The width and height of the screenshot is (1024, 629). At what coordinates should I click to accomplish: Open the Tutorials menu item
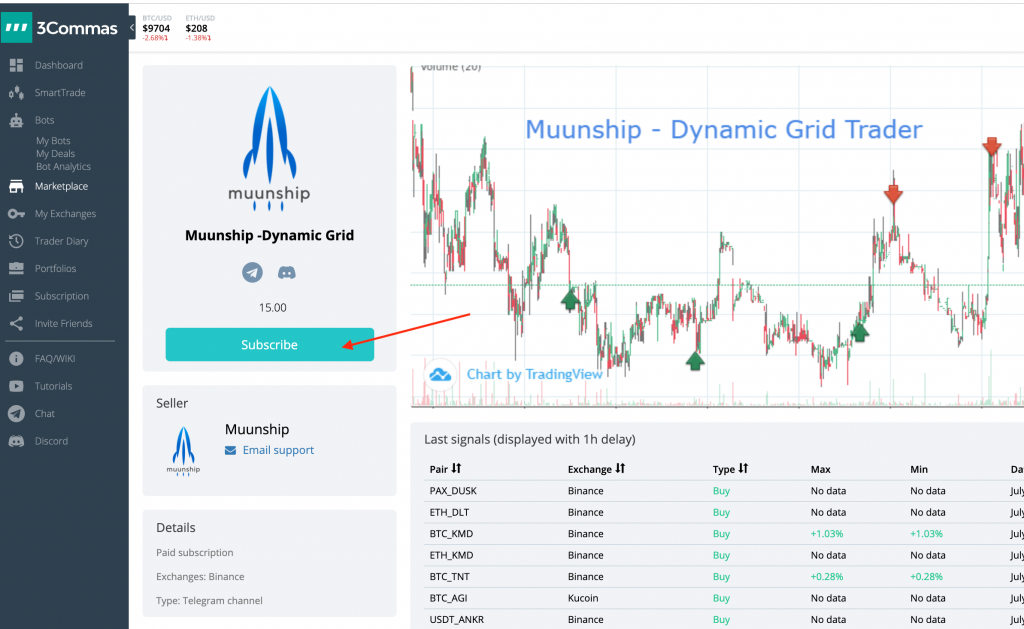(54, 386)
